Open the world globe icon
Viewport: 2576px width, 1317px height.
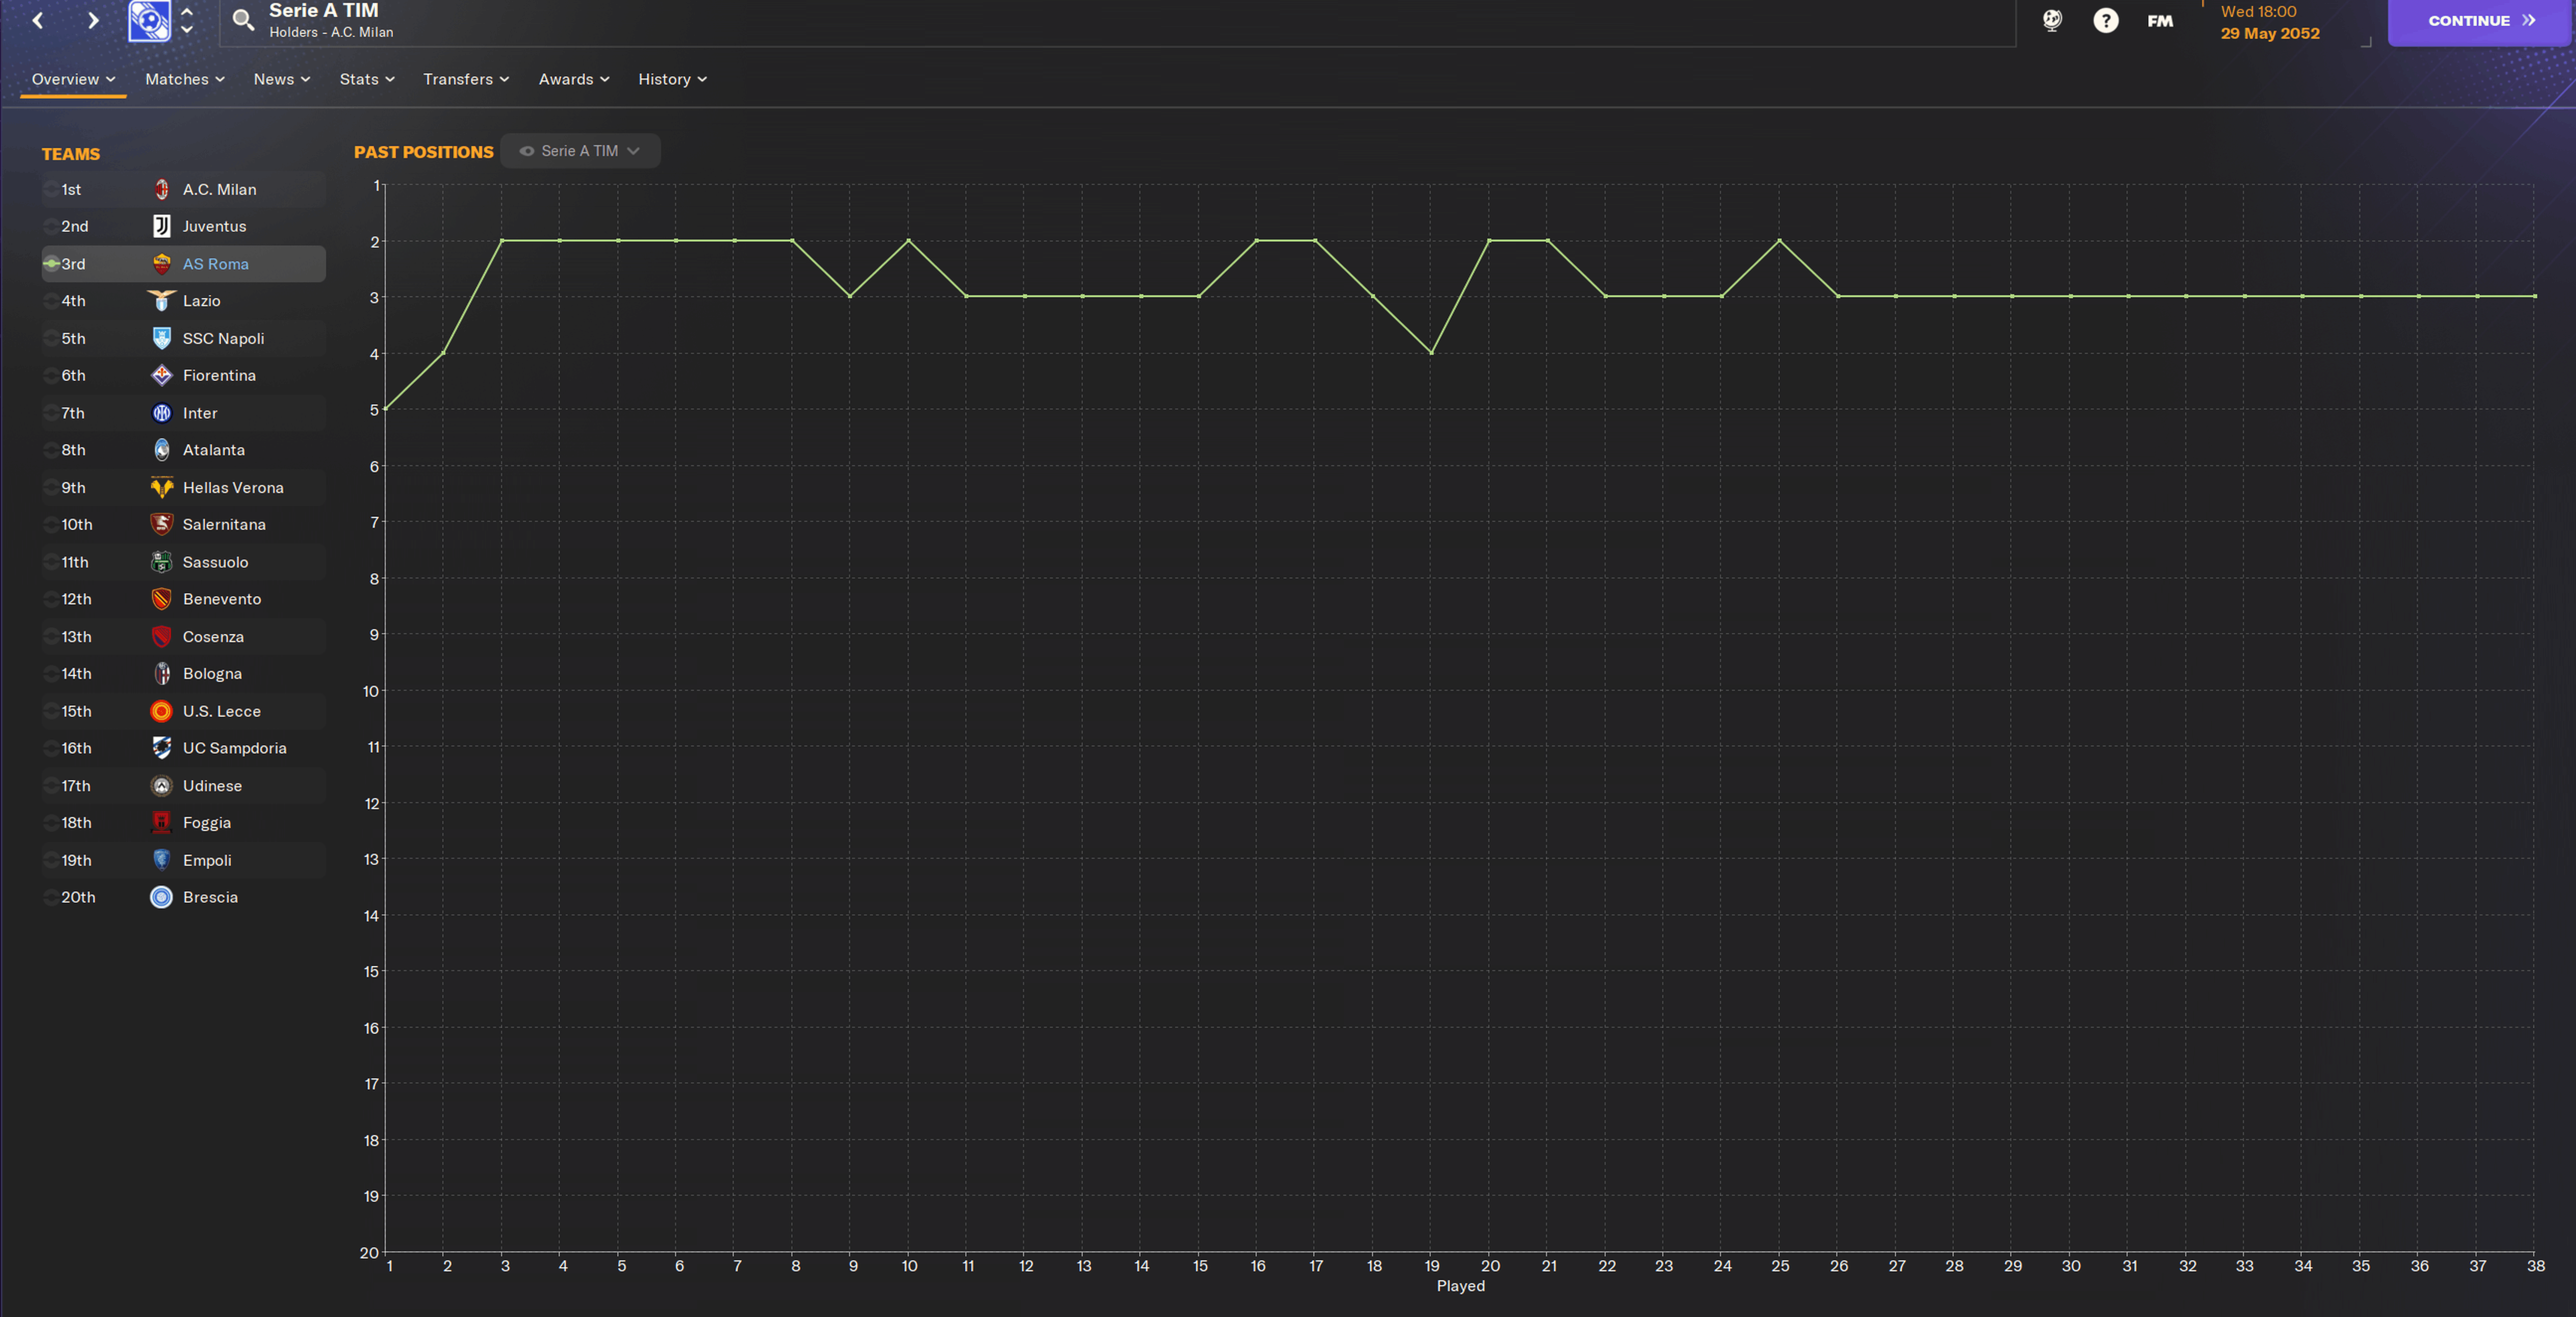[2052, 20]
